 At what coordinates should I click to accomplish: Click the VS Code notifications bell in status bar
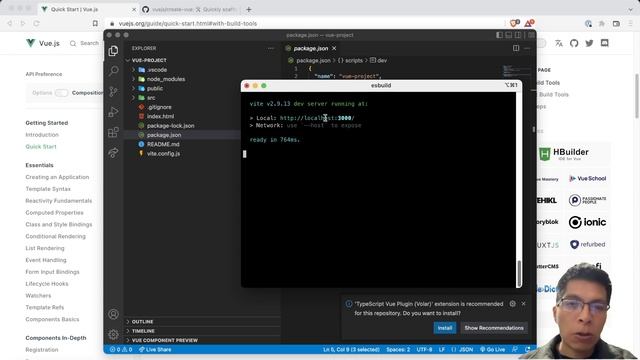pyautogui.click(x=528, y=349)
